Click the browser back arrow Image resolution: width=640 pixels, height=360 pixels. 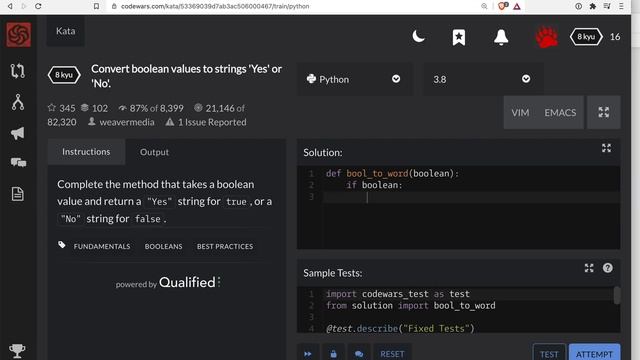click(10, 6)
